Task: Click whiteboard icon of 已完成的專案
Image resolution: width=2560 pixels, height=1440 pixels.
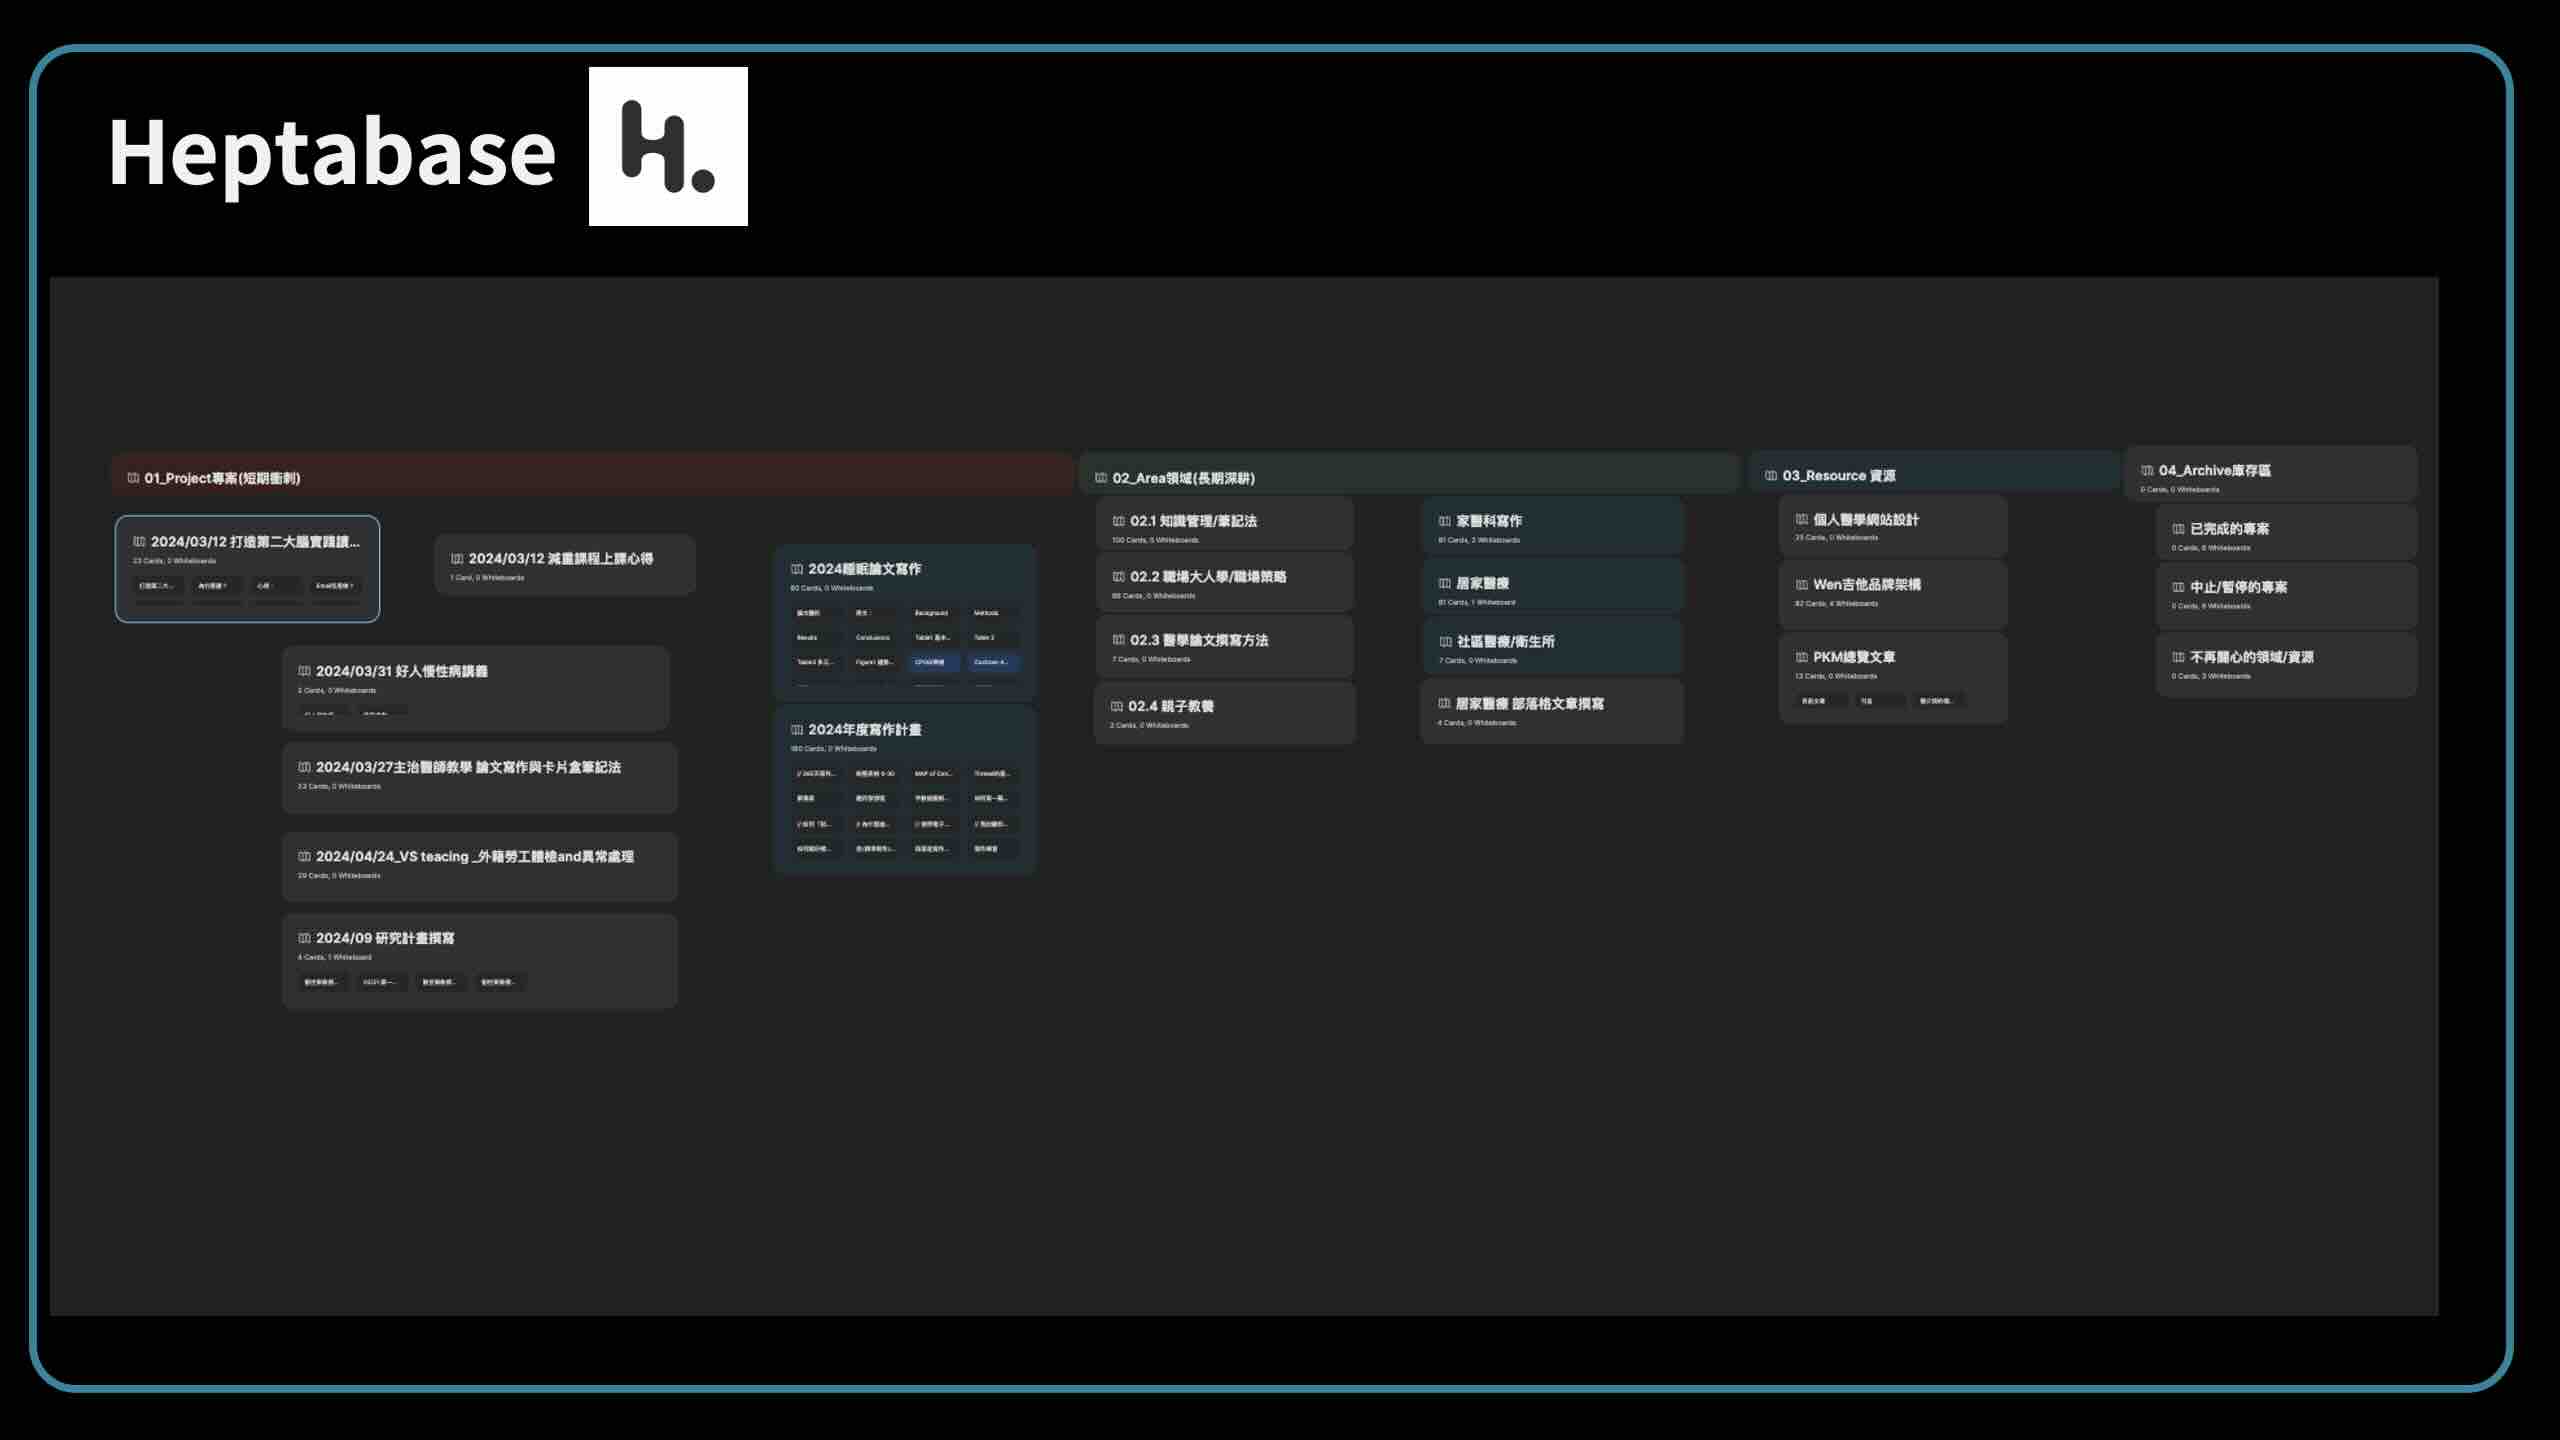Action: (x=2178, y=529)
